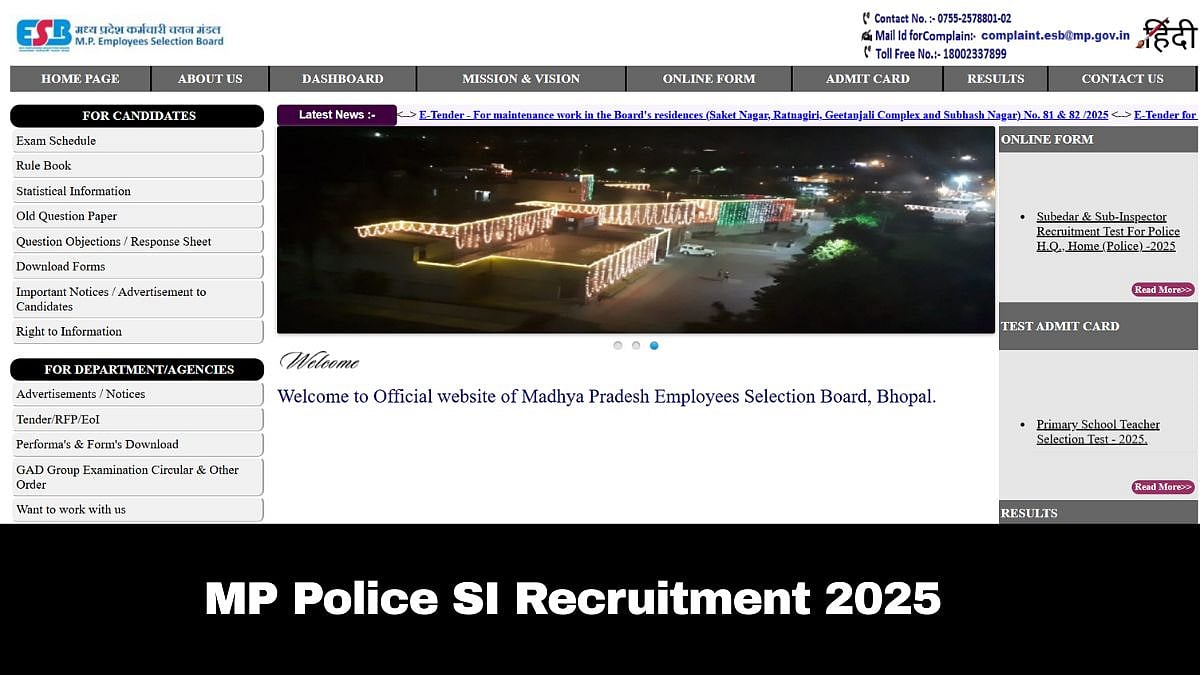
Task: Select the third carousel slide dot
Action: (654, 346)
